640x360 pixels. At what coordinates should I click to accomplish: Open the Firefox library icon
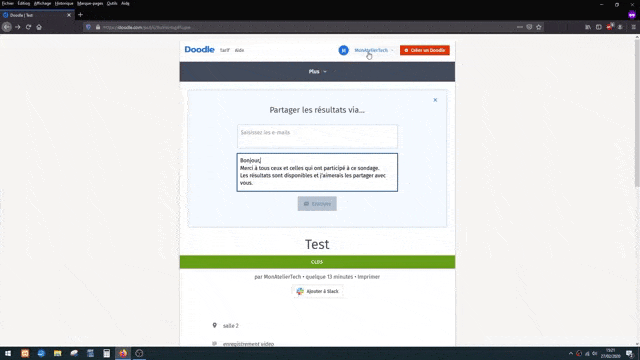pos(588,27)
